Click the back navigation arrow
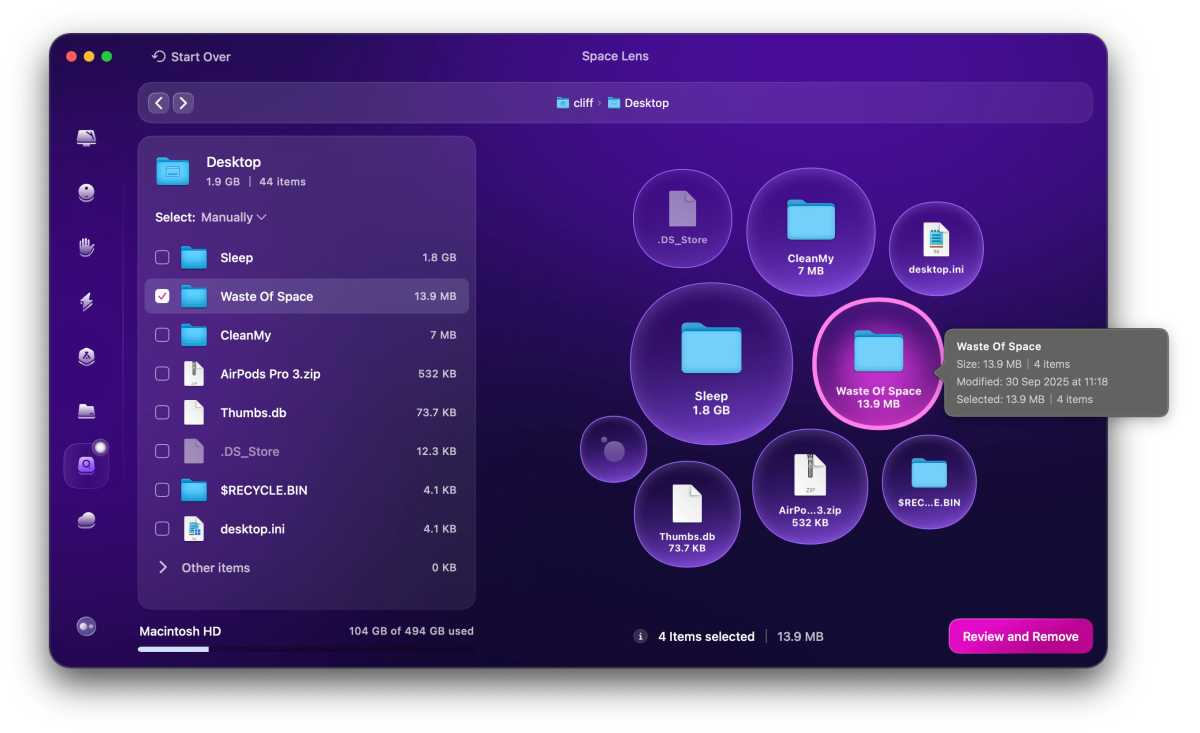 (x=158, y=102)
